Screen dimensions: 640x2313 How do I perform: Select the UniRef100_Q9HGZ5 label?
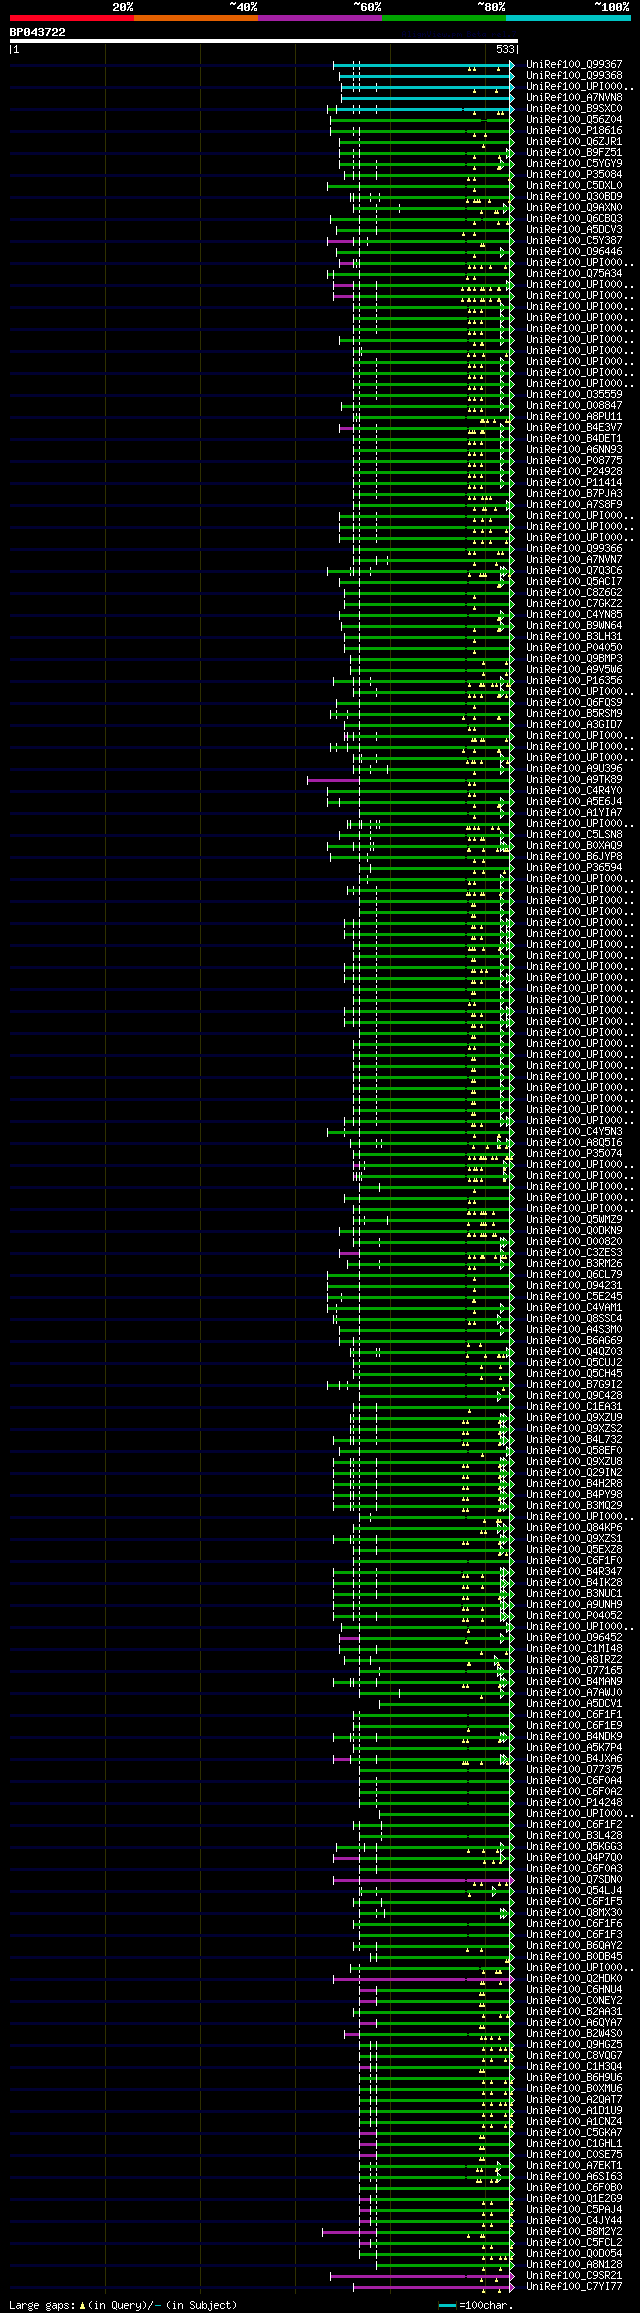pyautogui.click(x=574, y=2044)
